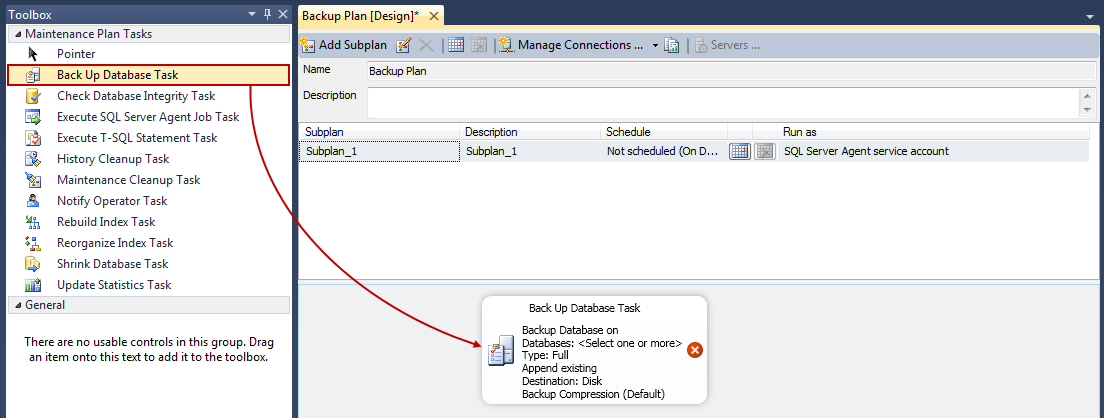Open the Manage Connections dropdown arrow
Screen dimensions: 1104x418
pyautogui.click(x=655, y=45)
